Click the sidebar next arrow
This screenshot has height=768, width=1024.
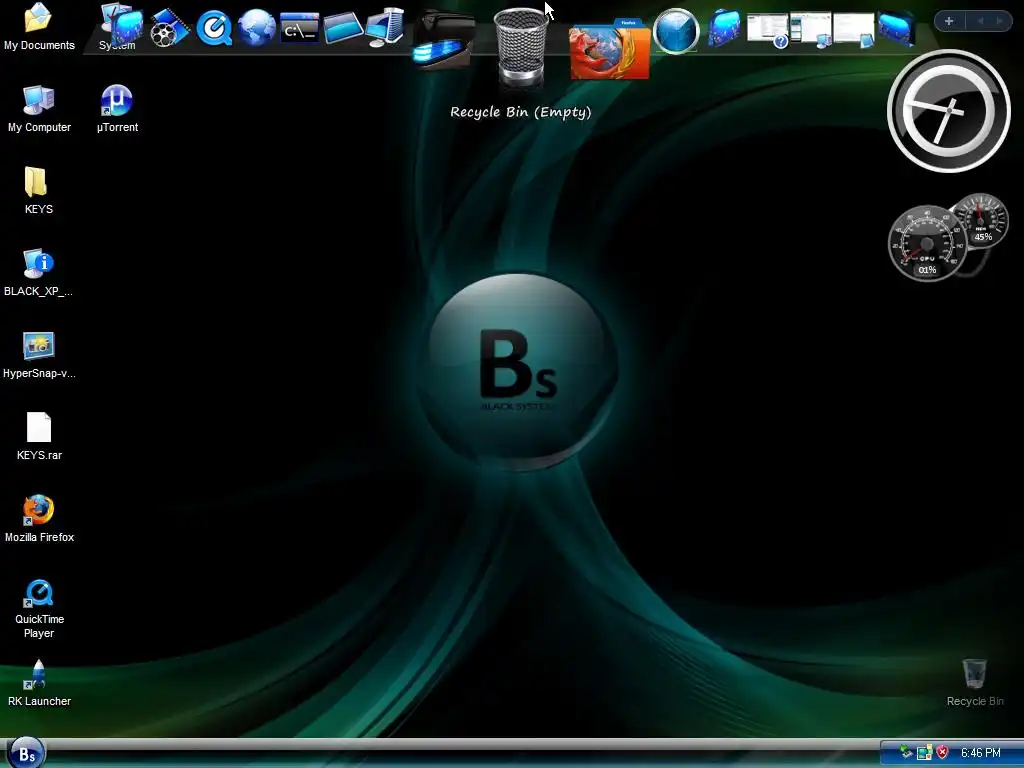(999, 21)
